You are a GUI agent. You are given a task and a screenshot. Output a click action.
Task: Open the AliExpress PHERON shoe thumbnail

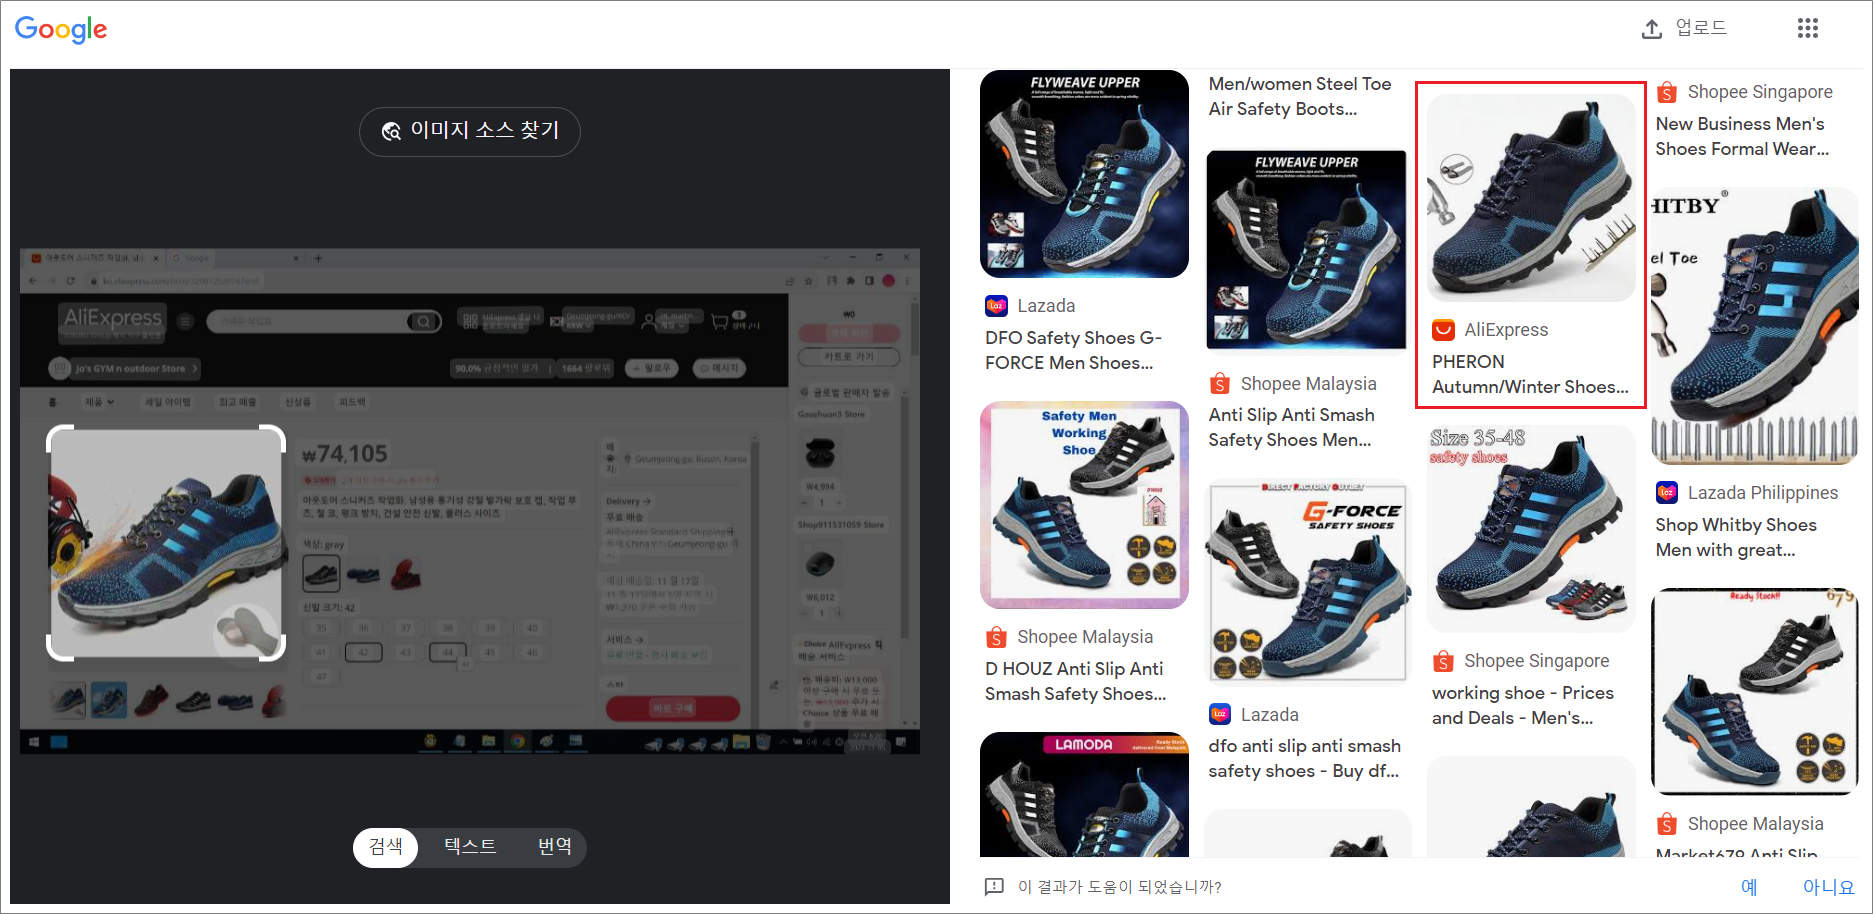pyautogui.click(x=1531, y=197)
